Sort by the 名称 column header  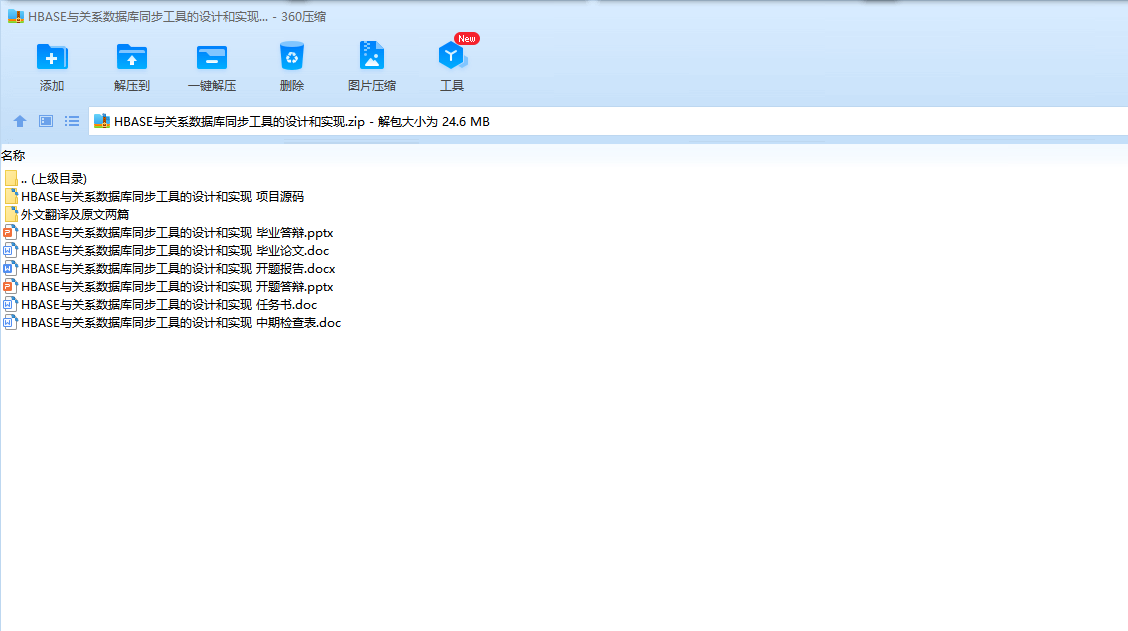[13, 155]
